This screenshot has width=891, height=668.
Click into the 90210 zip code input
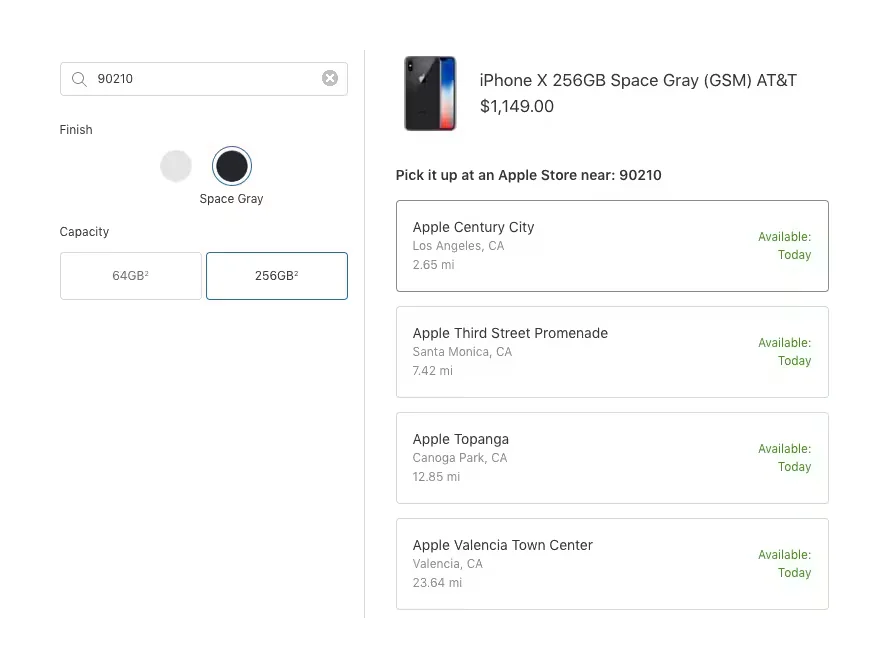200,79
